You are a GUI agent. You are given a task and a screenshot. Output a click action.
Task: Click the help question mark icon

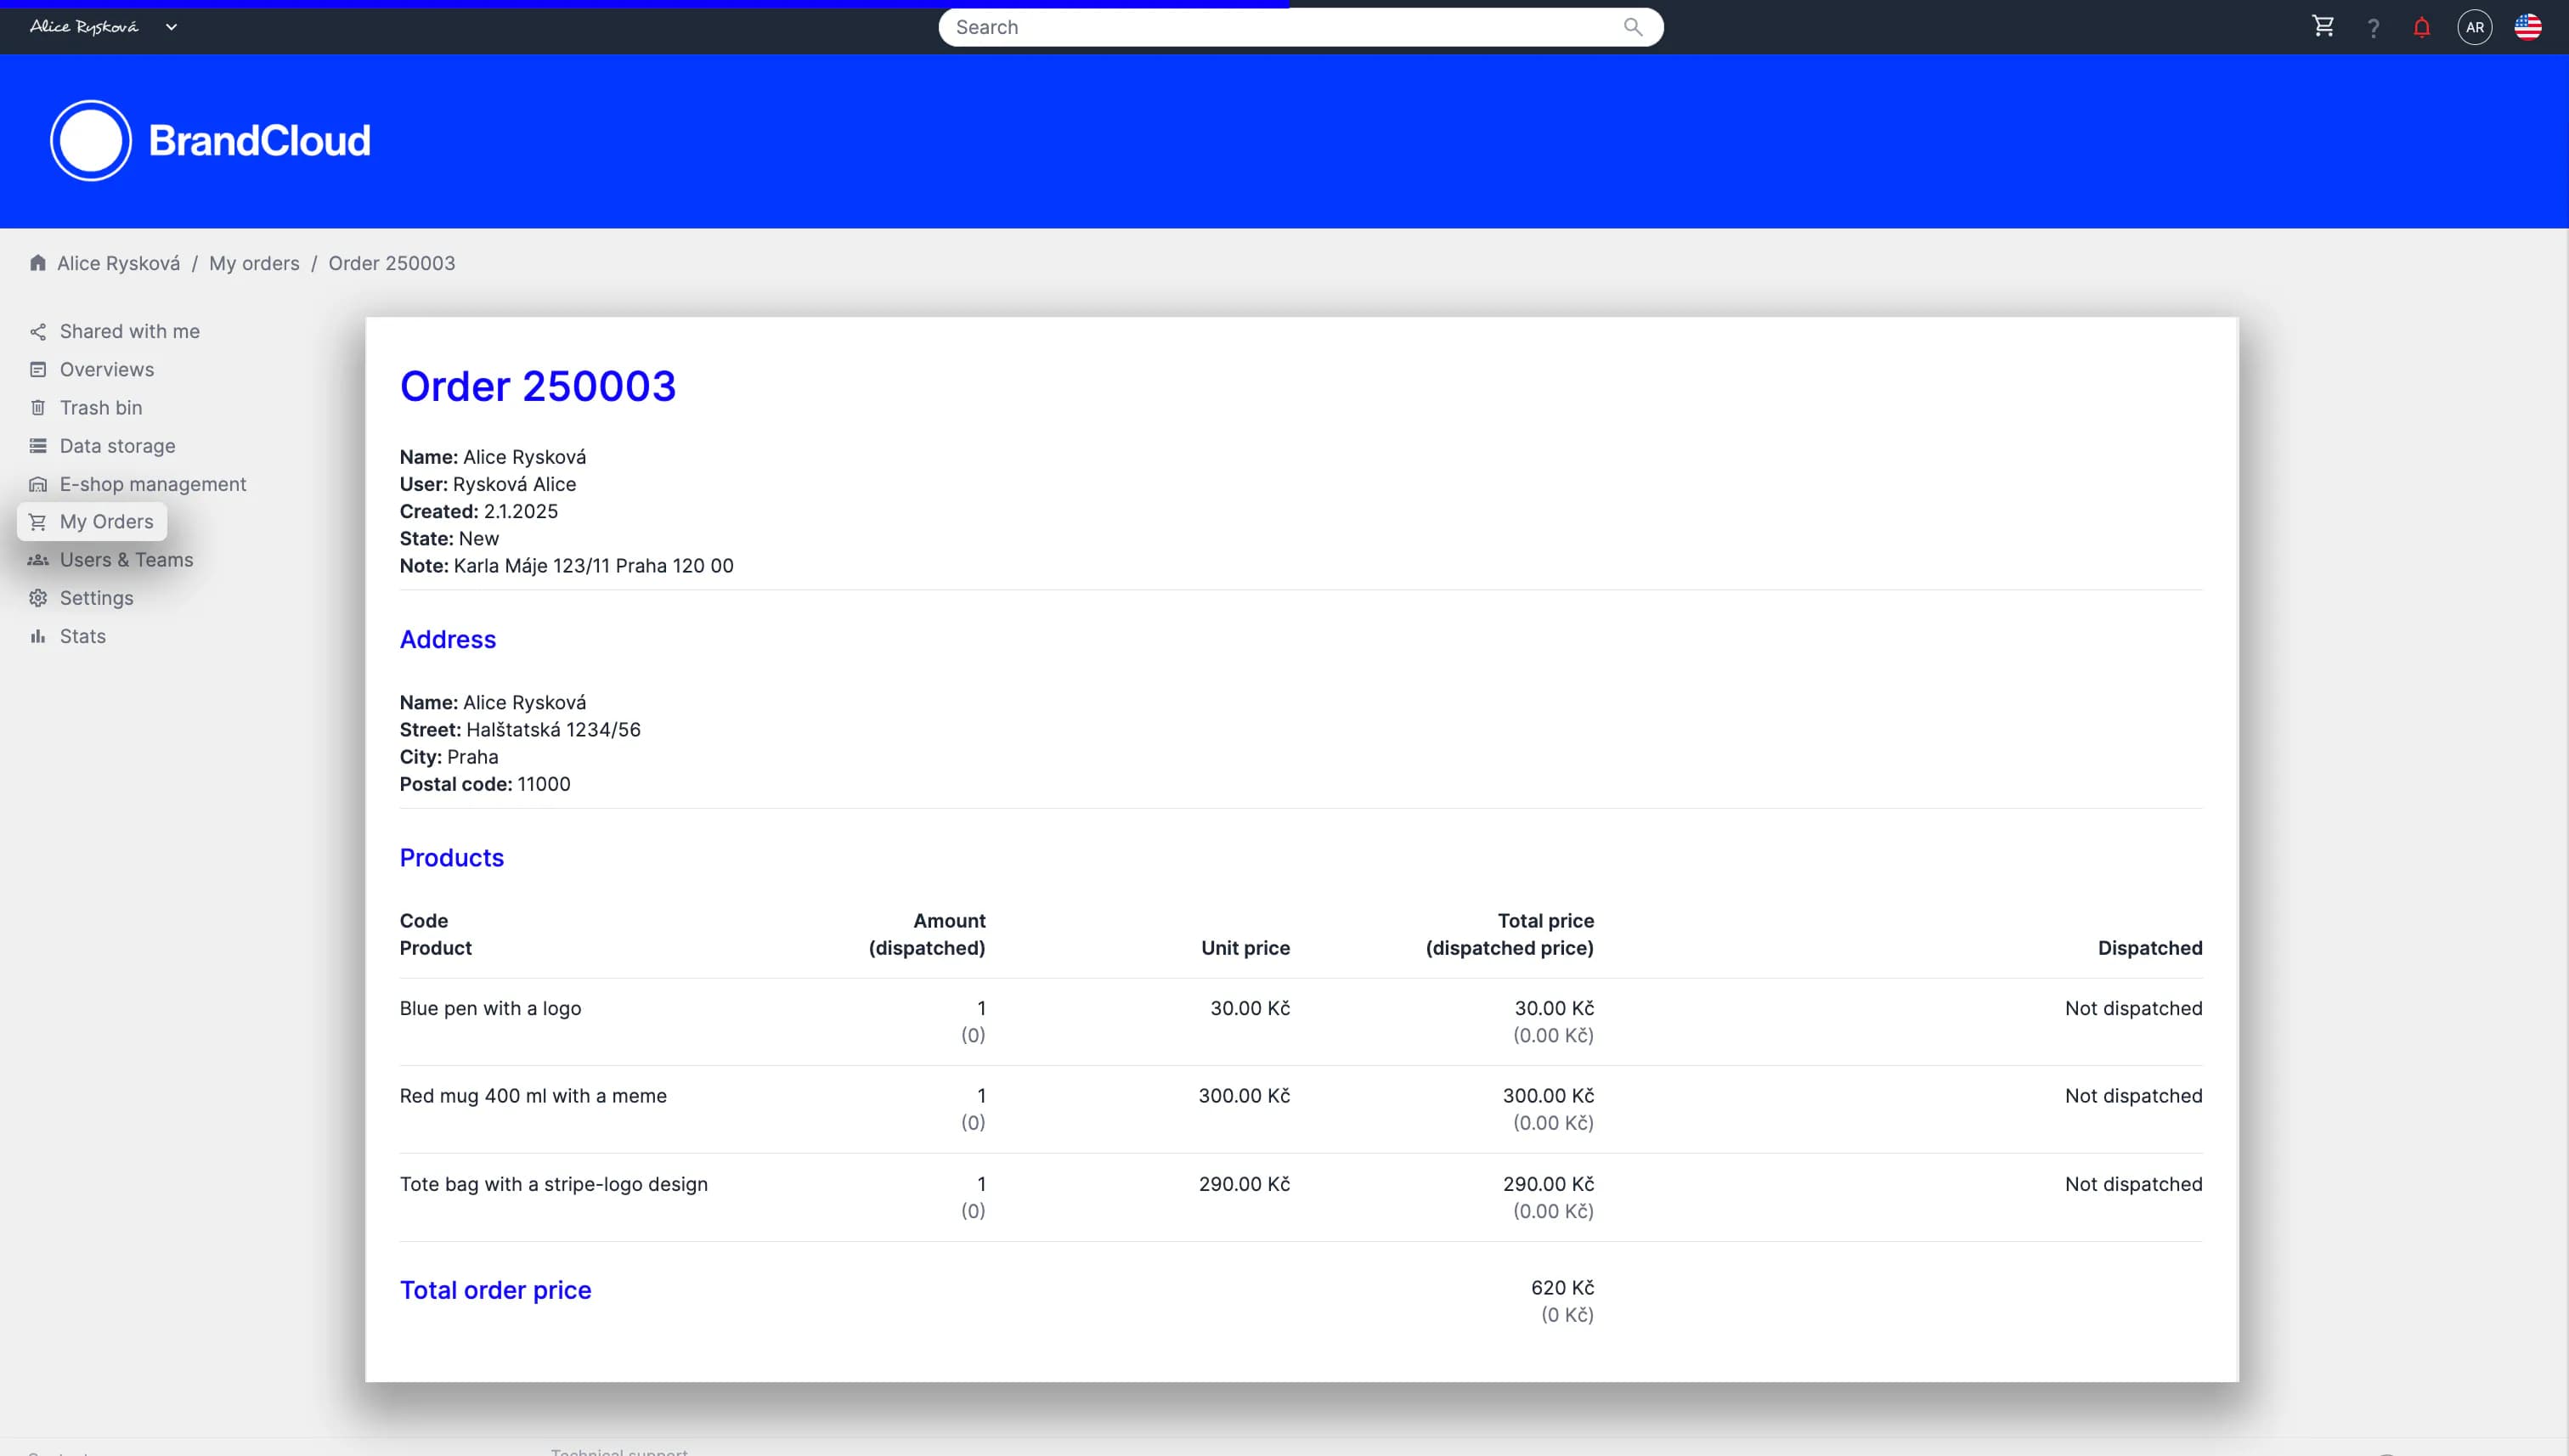[x=2373, y=28]
